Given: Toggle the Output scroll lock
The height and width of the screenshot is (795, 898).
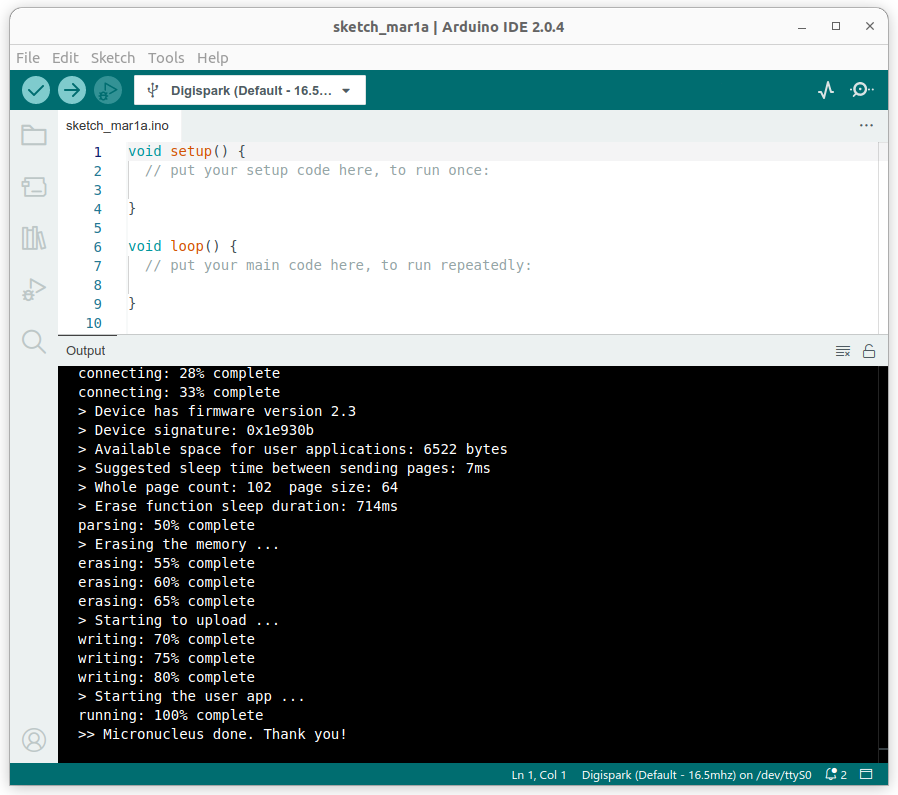Looking at the screenshot, I should [869, 351].
